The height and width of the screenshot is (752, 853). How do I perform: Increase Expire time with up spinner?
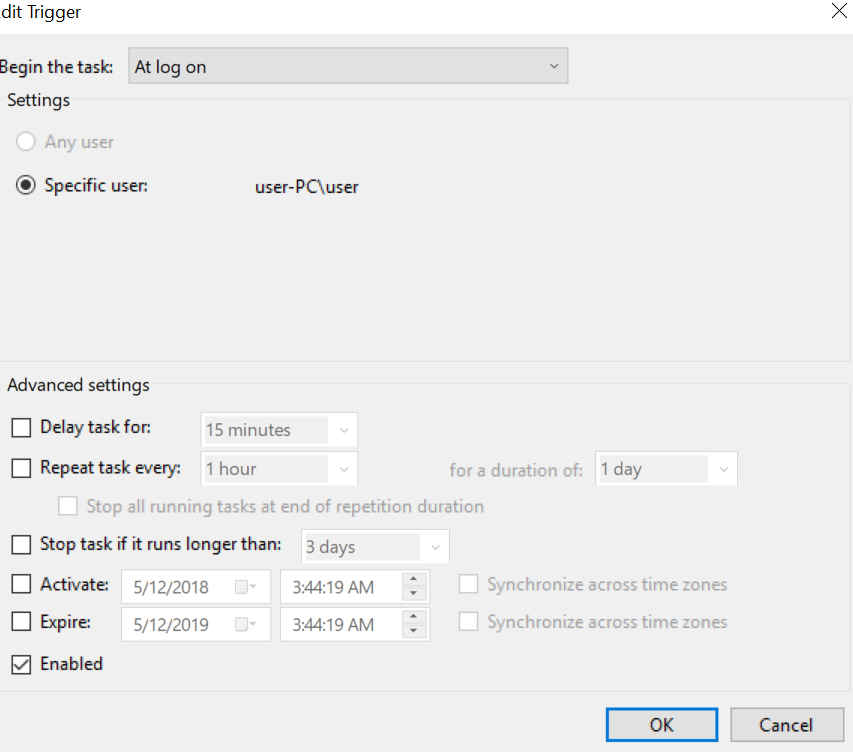pyautogui.click(x=413, y=617)
